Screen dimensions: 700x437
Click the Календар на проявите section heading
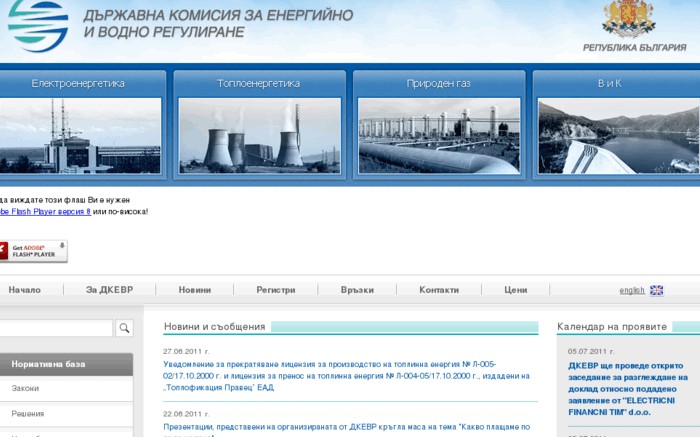click(612, 327)
